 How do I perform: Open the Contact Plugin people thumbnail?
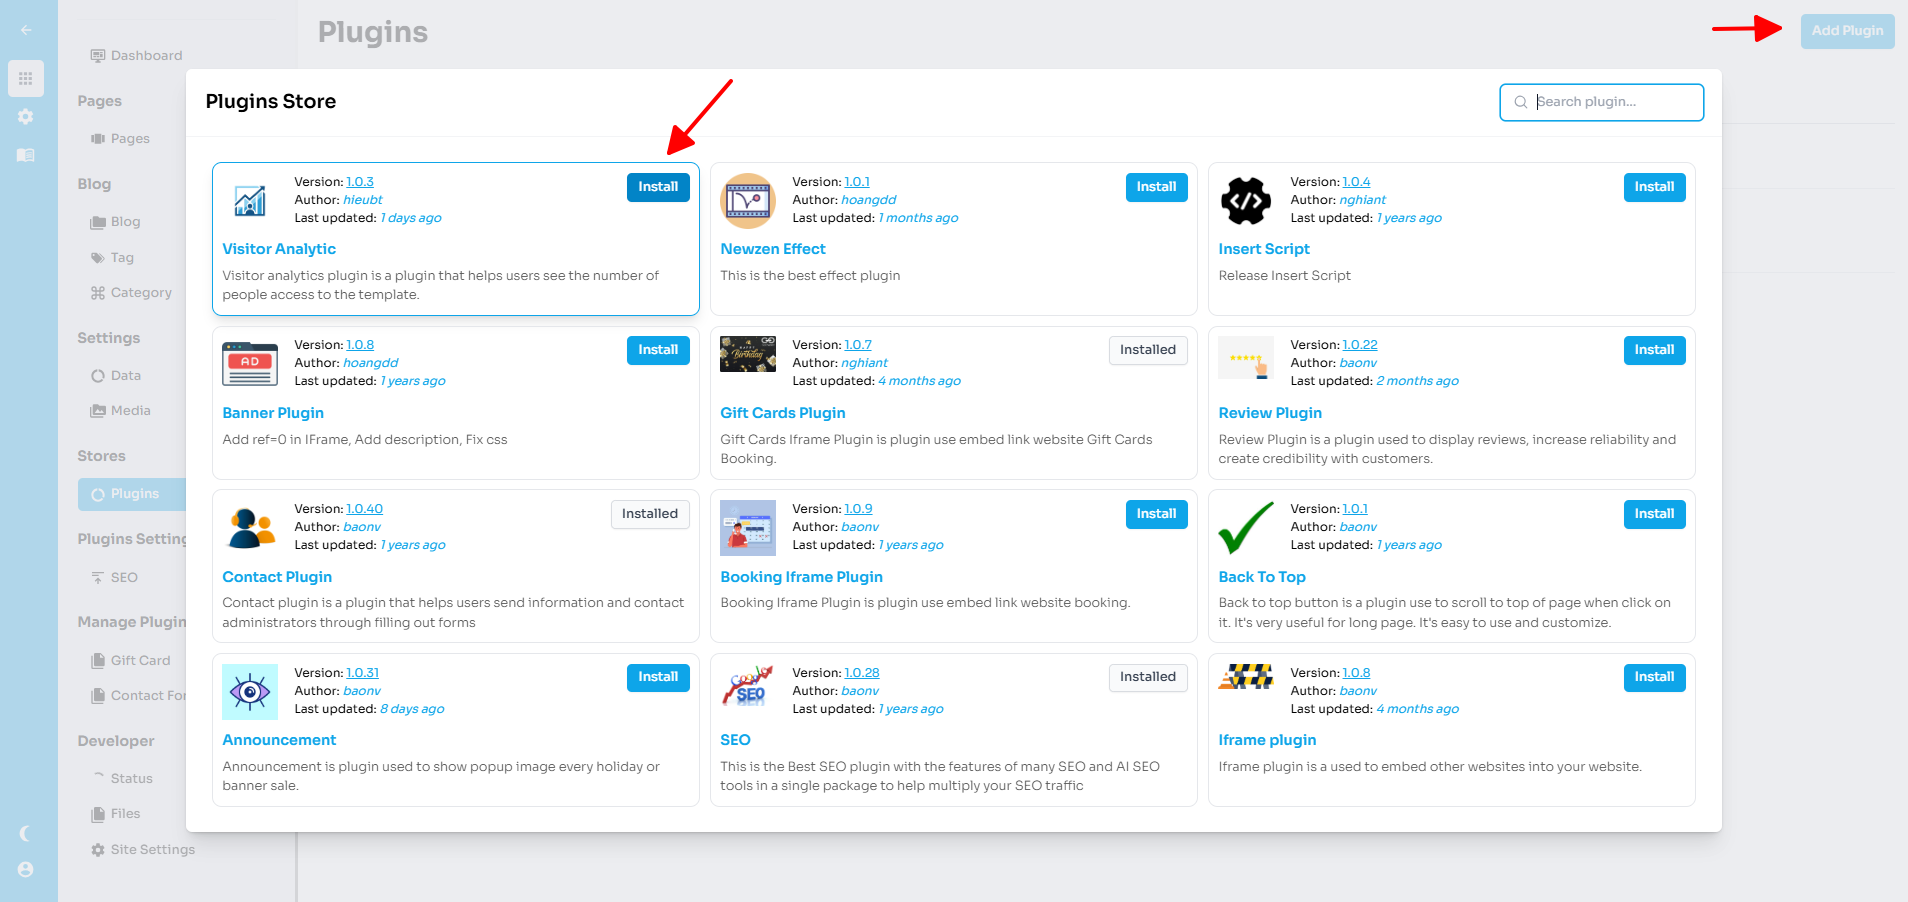click(x=249, y=528)
